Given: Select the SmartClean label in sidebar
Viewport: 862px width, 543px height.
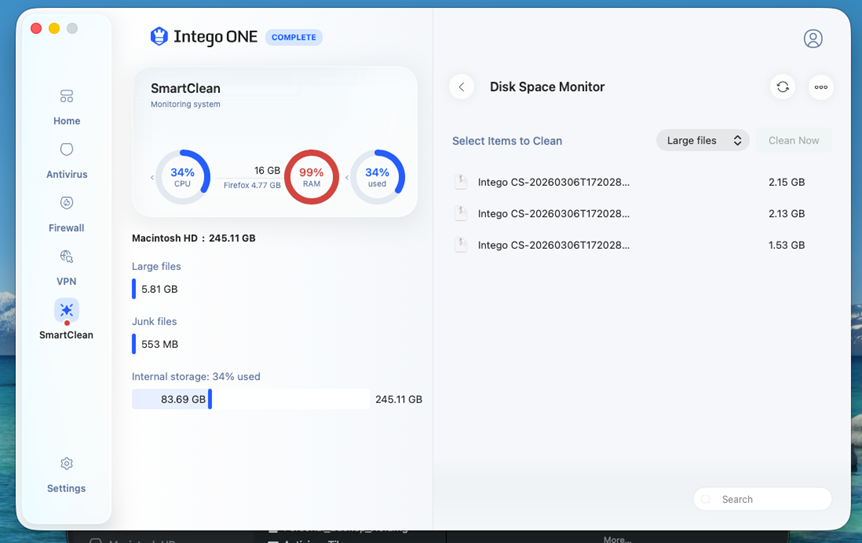Looking at the screenshot, I should tap(67, 335).
